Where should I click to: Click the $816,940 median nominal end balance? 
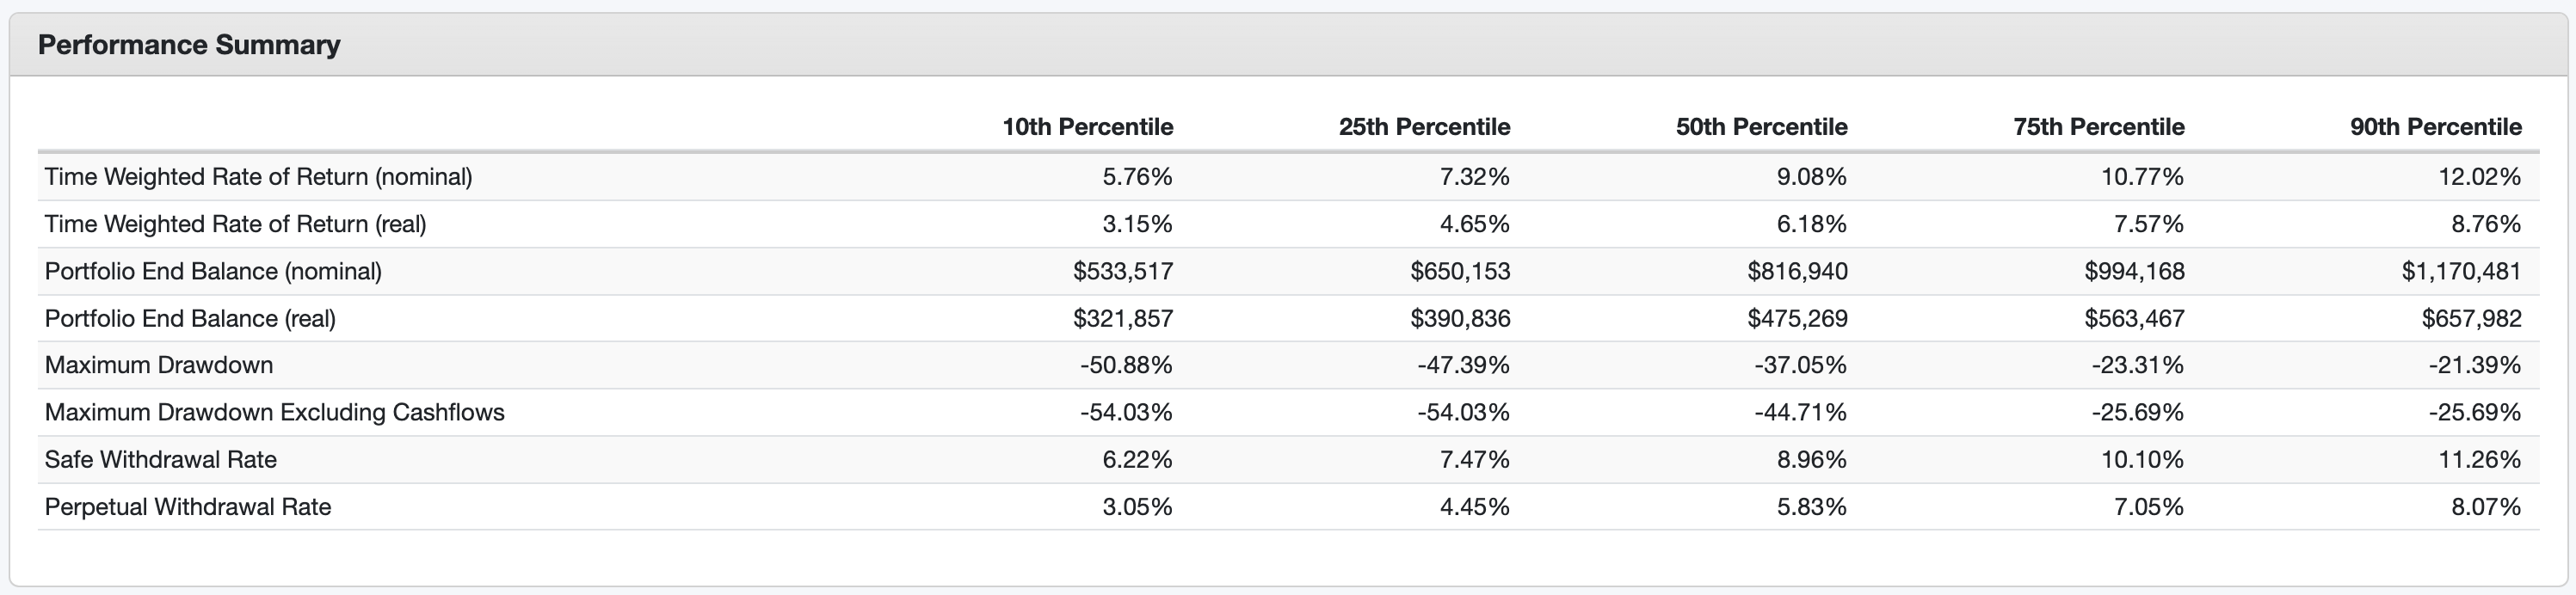1797,271
